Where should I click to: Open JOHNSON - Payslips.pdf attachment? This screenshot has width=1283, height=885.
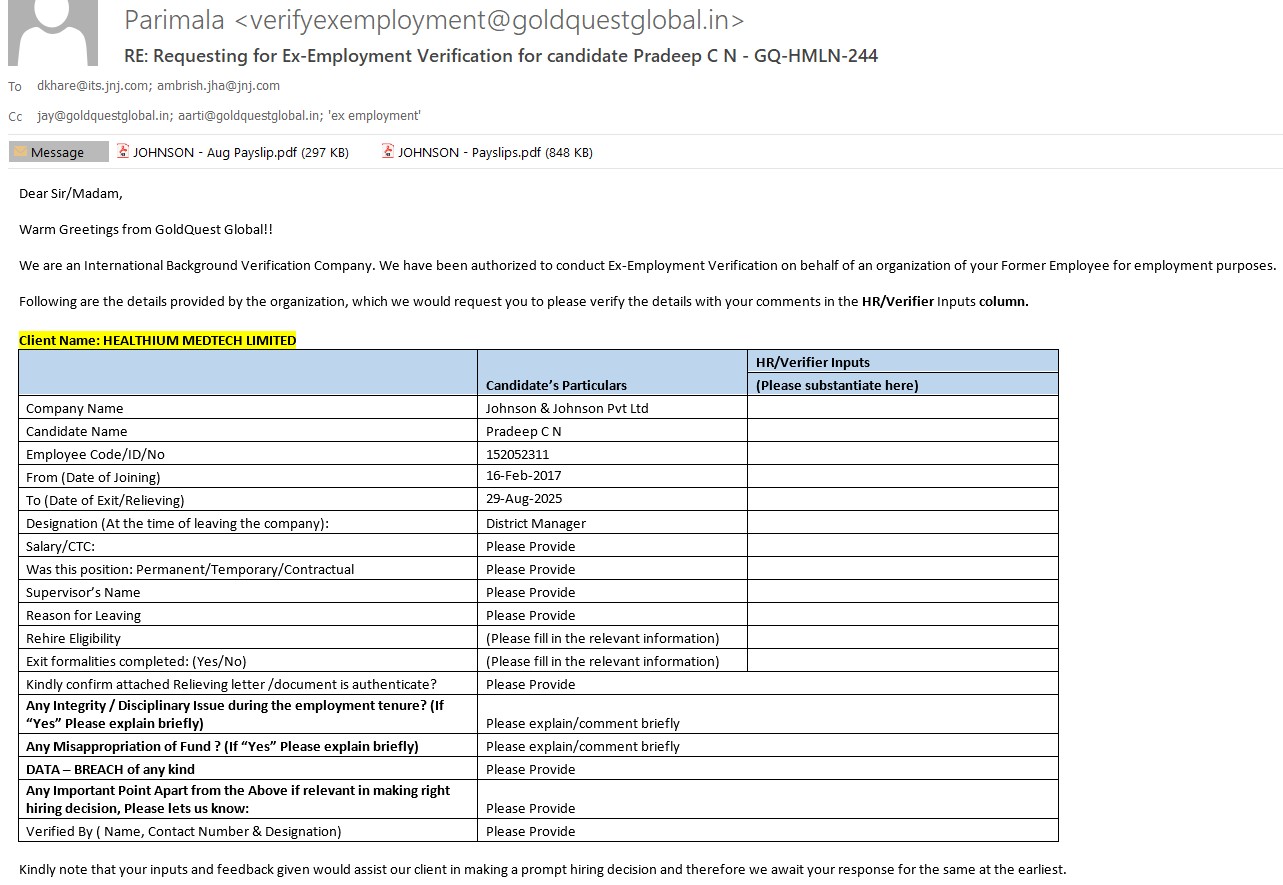[x=495, y=153]
